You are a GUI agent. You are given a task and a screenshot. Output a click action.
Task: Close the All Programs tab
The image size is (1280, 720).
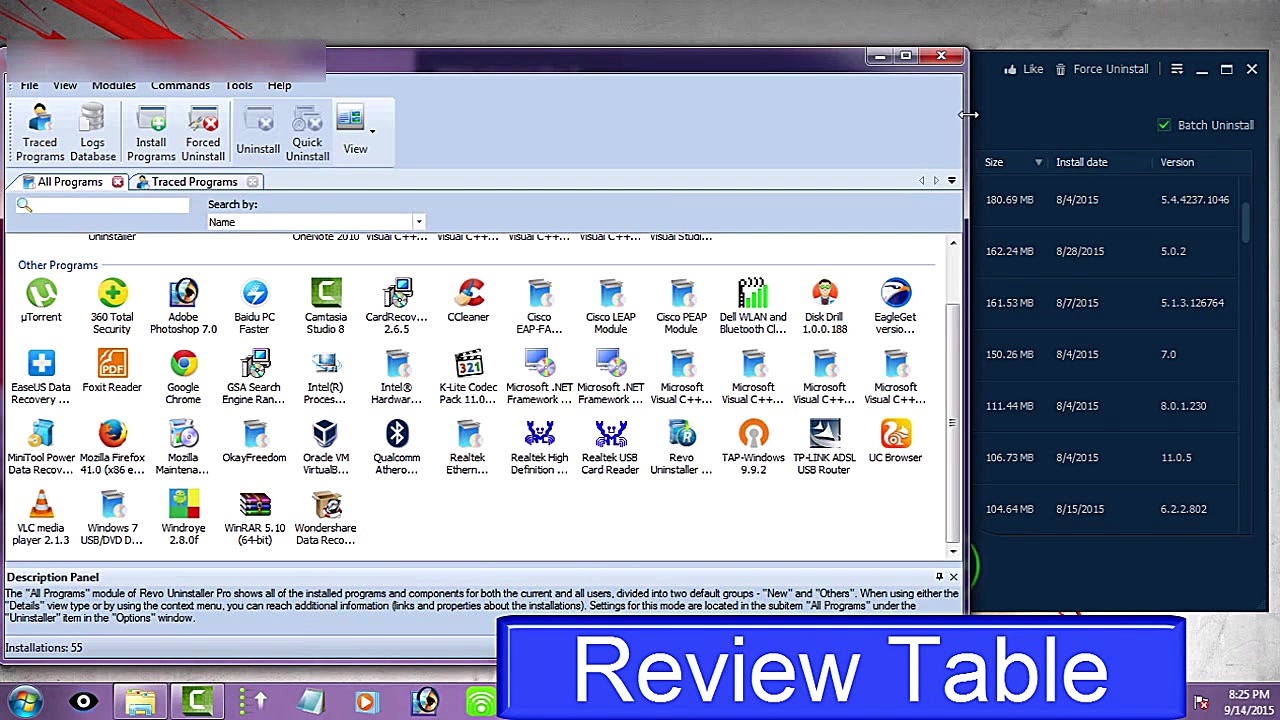(x=117, y=182)
